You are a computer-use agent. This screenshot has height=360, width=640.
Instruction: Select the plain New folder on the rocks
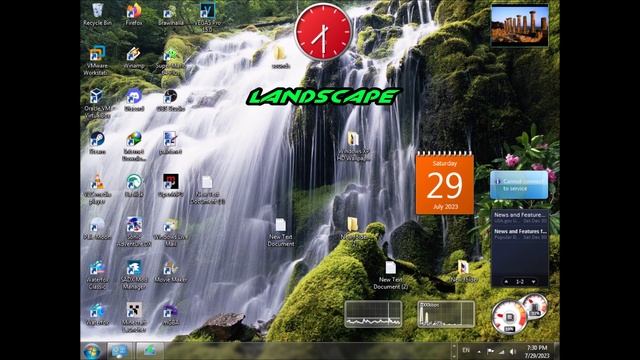click(x=353, y=229)
